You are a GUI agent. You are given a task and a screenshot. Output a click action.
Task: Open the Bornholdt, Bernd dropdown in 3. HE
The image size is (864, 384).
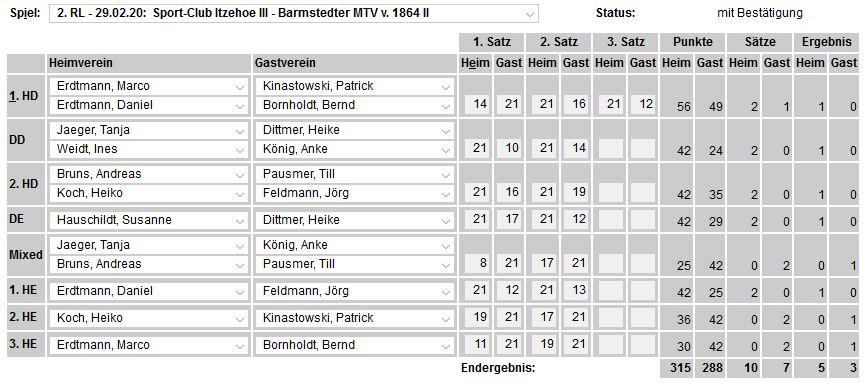point(354,345)
